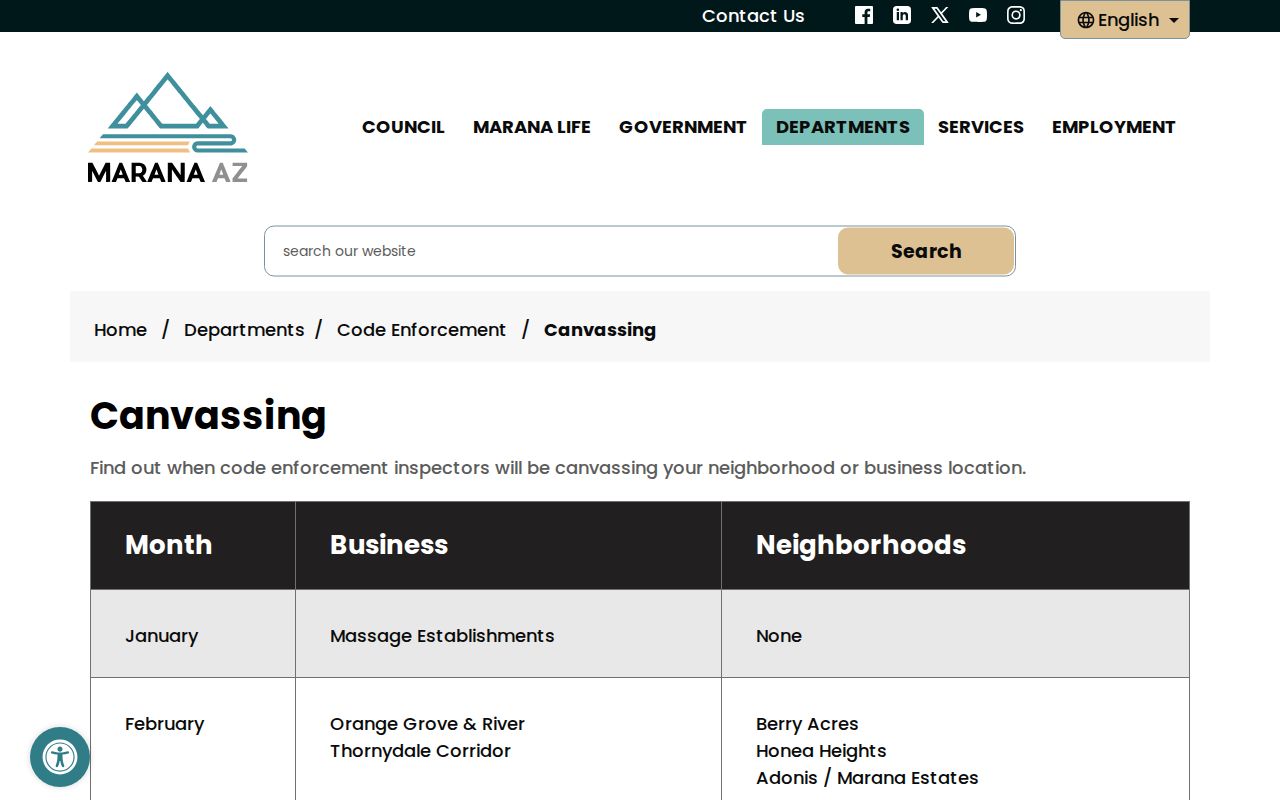Open the X (Twitter) icon
This screenshot has height=800, width=1280.
(x=940, y=15)
